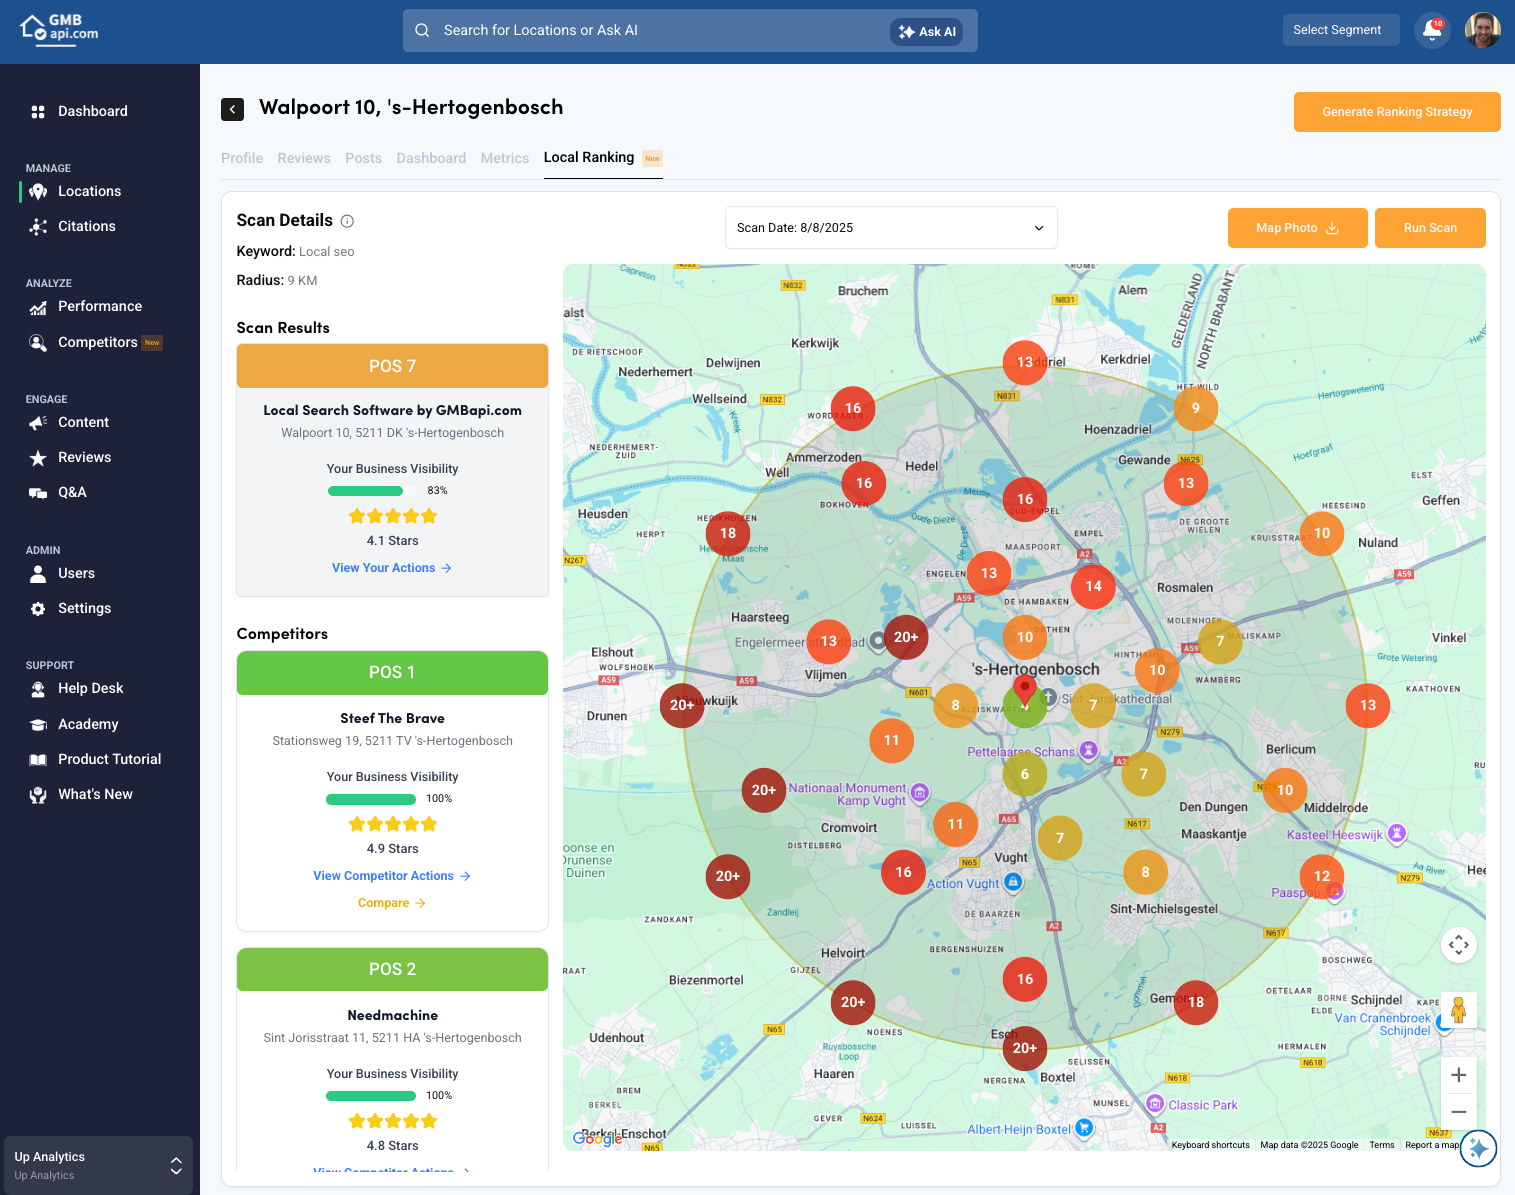This screenshot has height=1195, width=1515.
Task: Click the user profile avatar
Action: (1482, 30)
